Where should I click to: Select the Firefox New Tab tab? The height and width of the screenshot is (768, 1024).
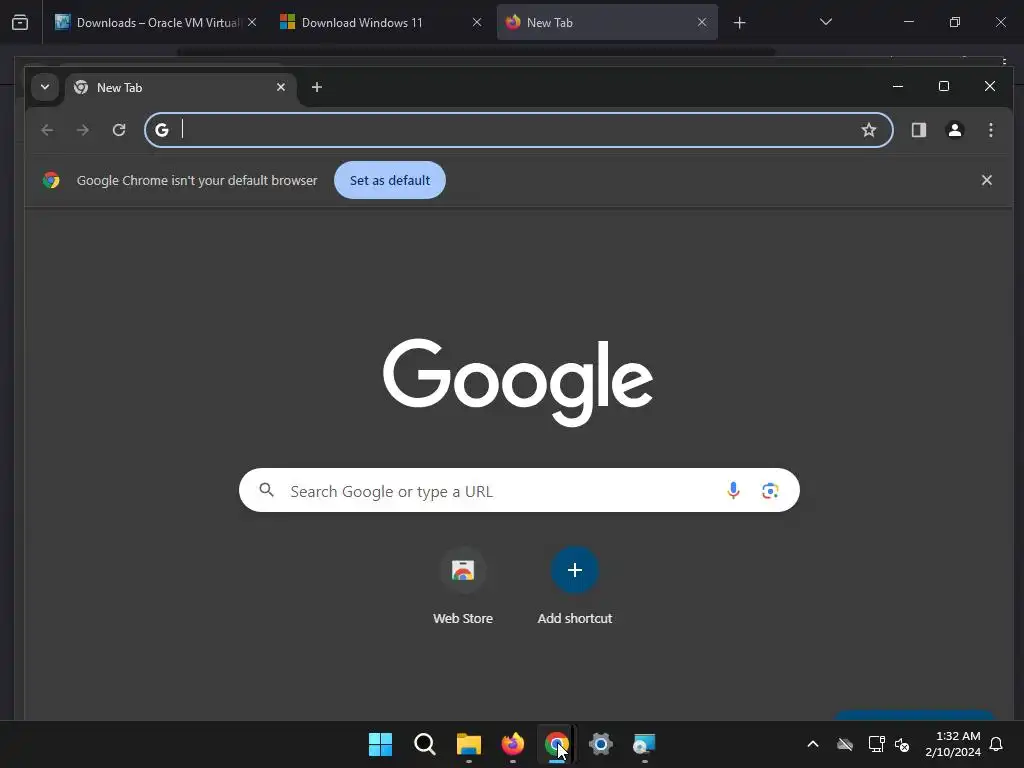[x=607, y=23]
